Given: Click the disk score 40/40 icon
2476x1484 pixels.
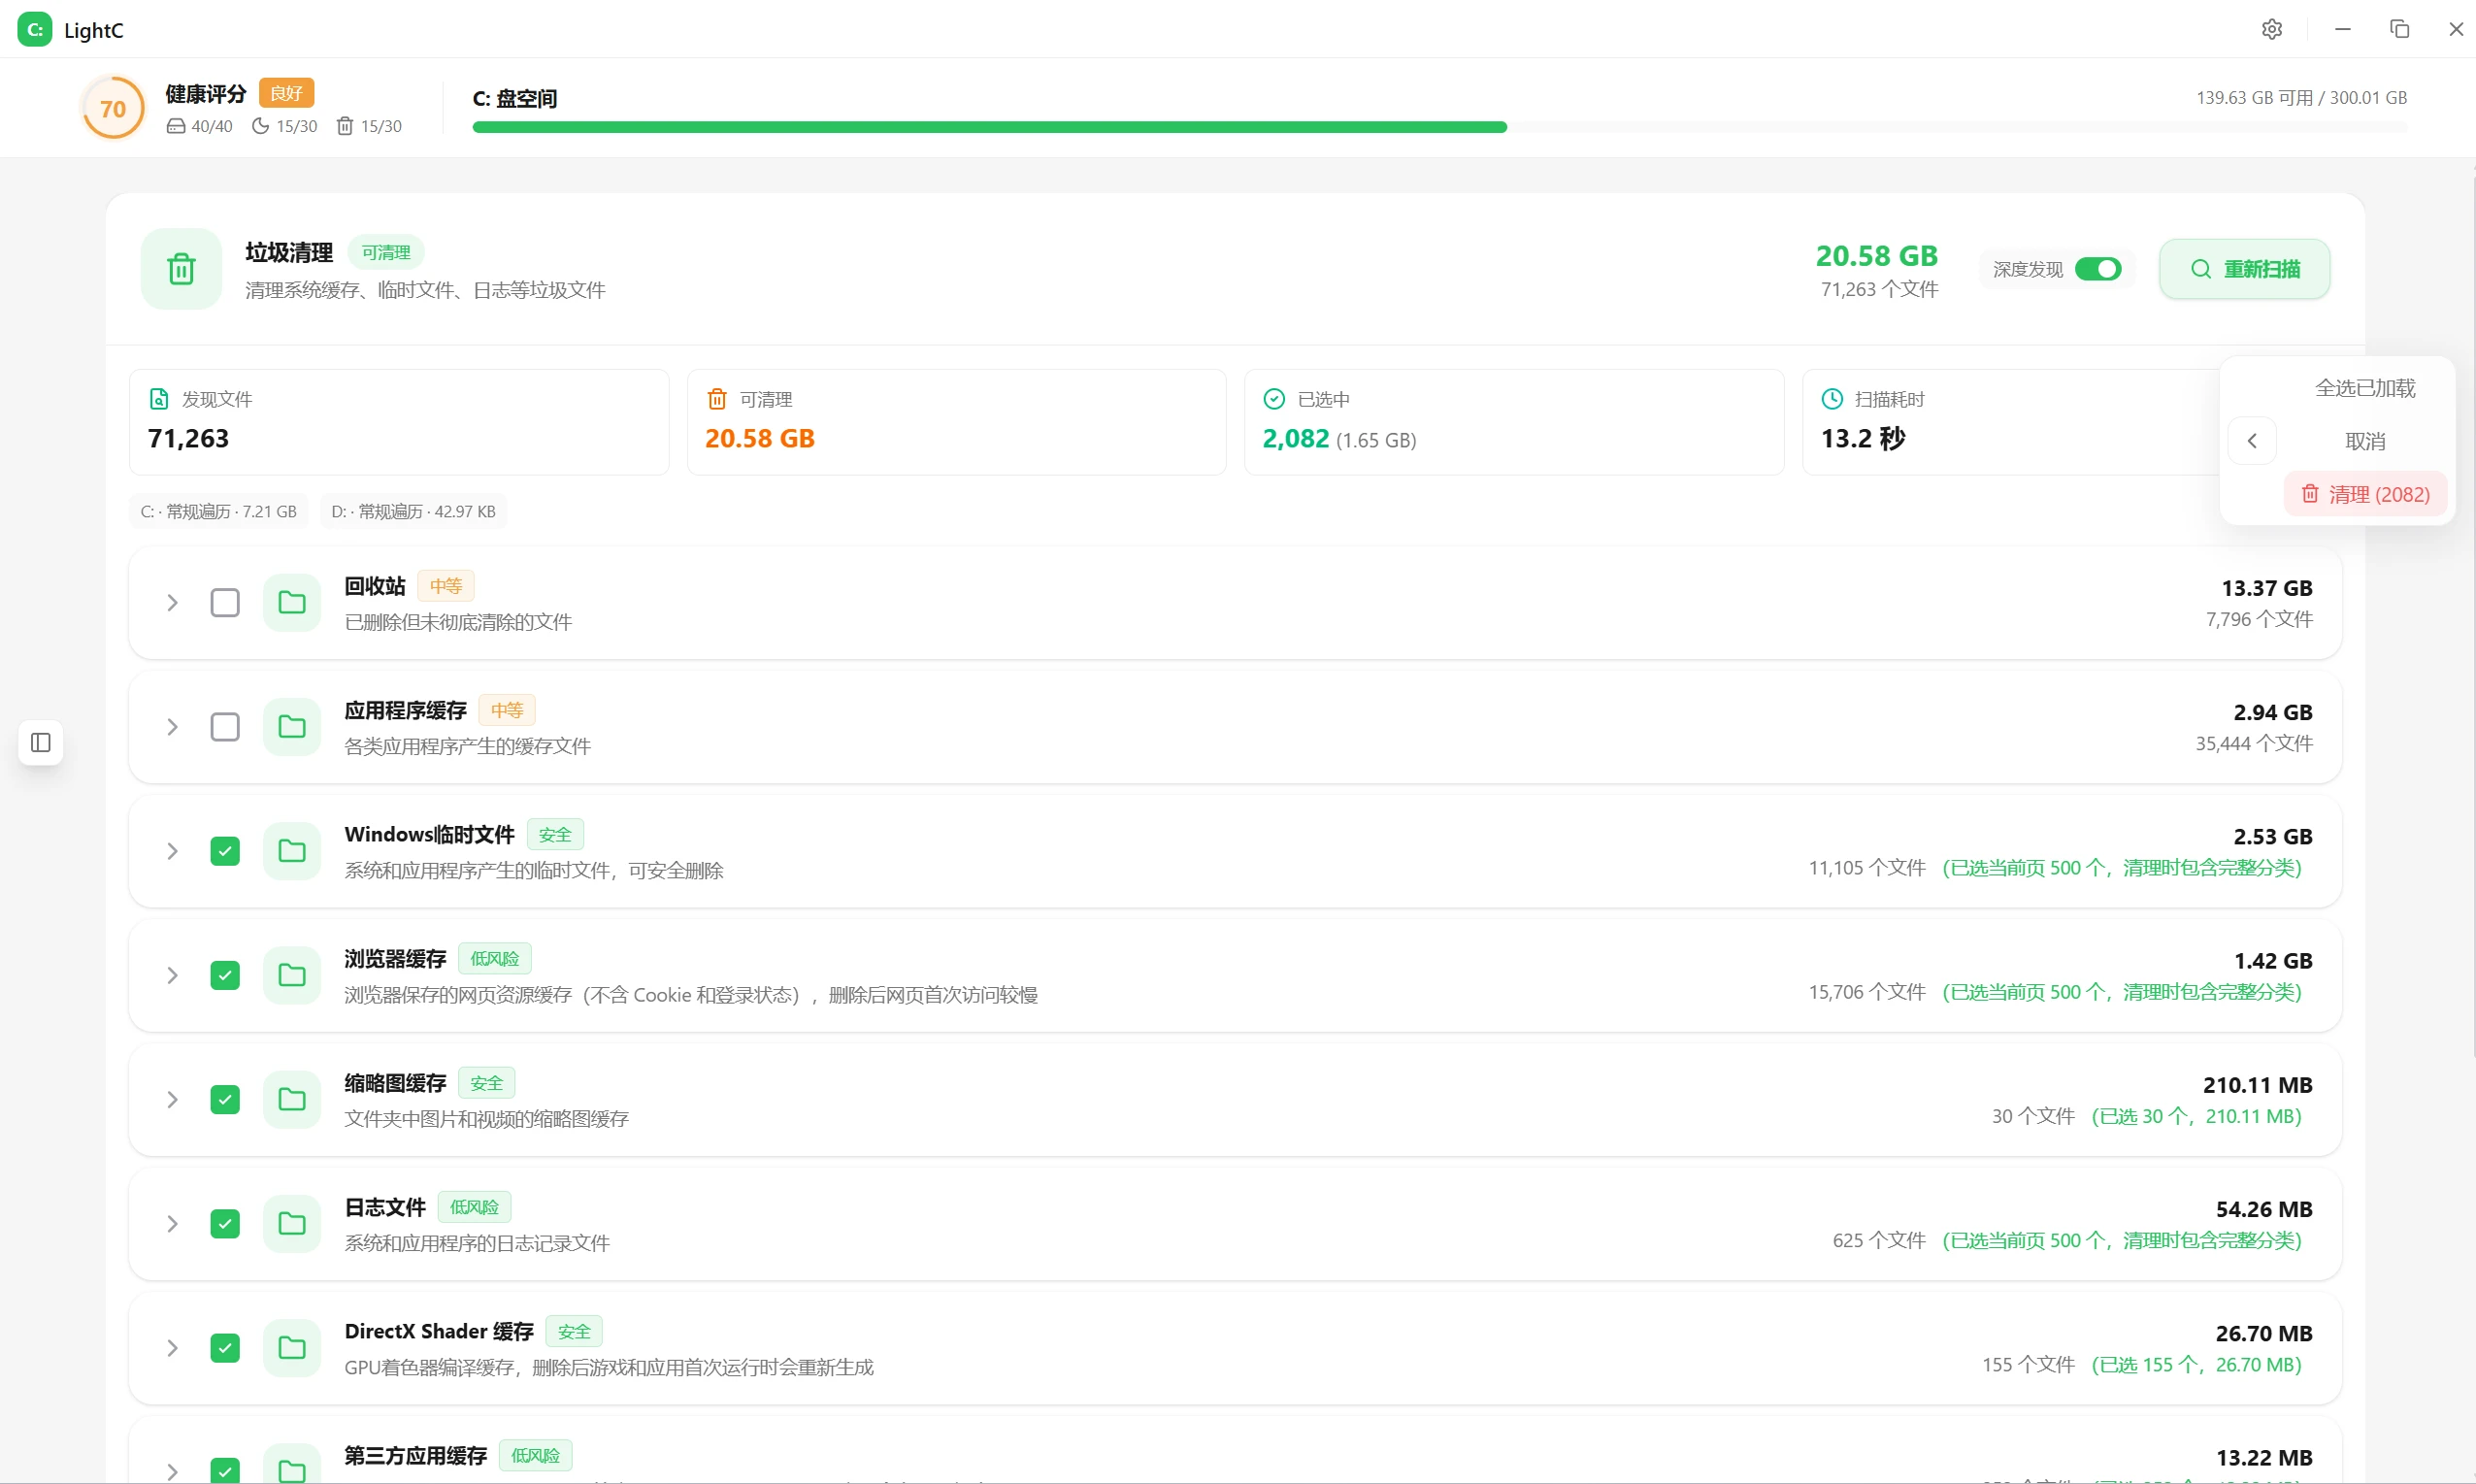Looking at the screenshot, I should coord(175,126).
